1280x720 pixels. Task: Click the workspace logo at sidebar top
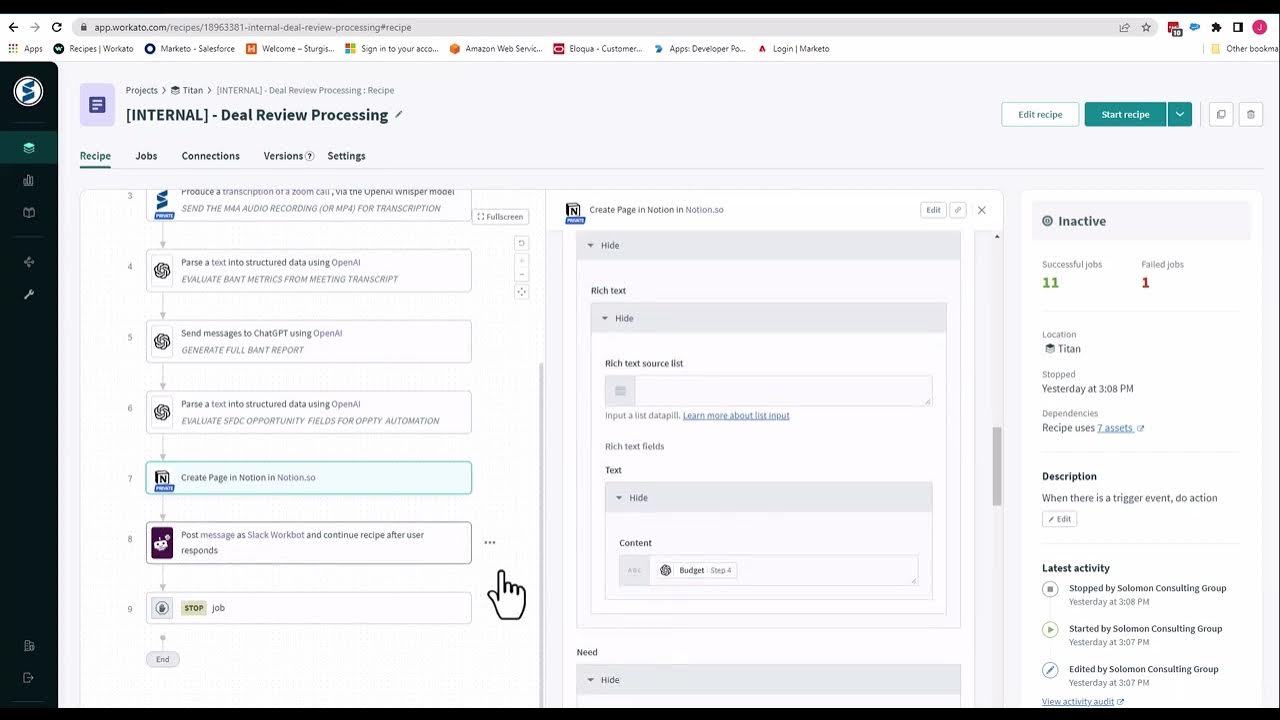(28, 91)
